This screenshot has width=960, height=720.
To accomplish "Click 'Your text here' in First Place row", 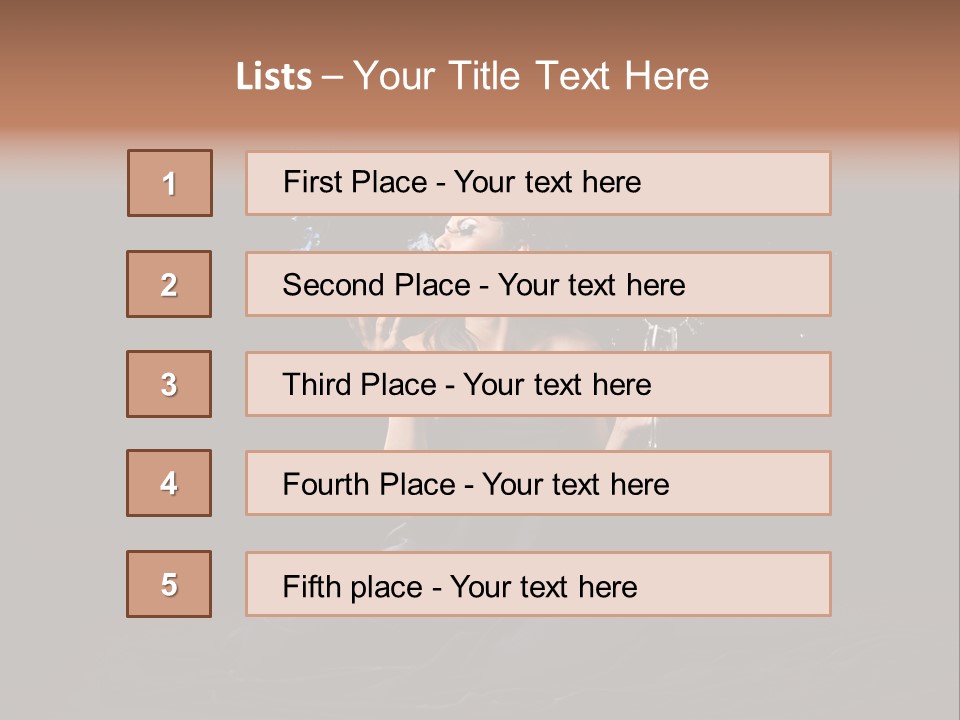I will (x=547, y=182).
